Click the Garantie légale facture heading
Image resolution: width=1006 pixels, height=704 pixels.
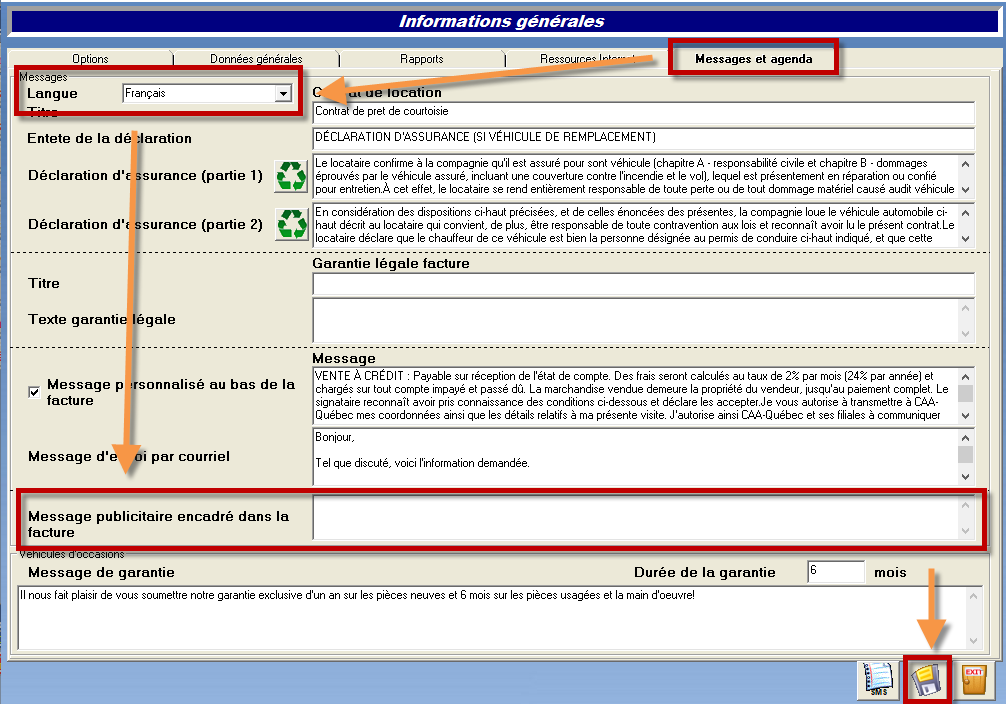point(391,263)
